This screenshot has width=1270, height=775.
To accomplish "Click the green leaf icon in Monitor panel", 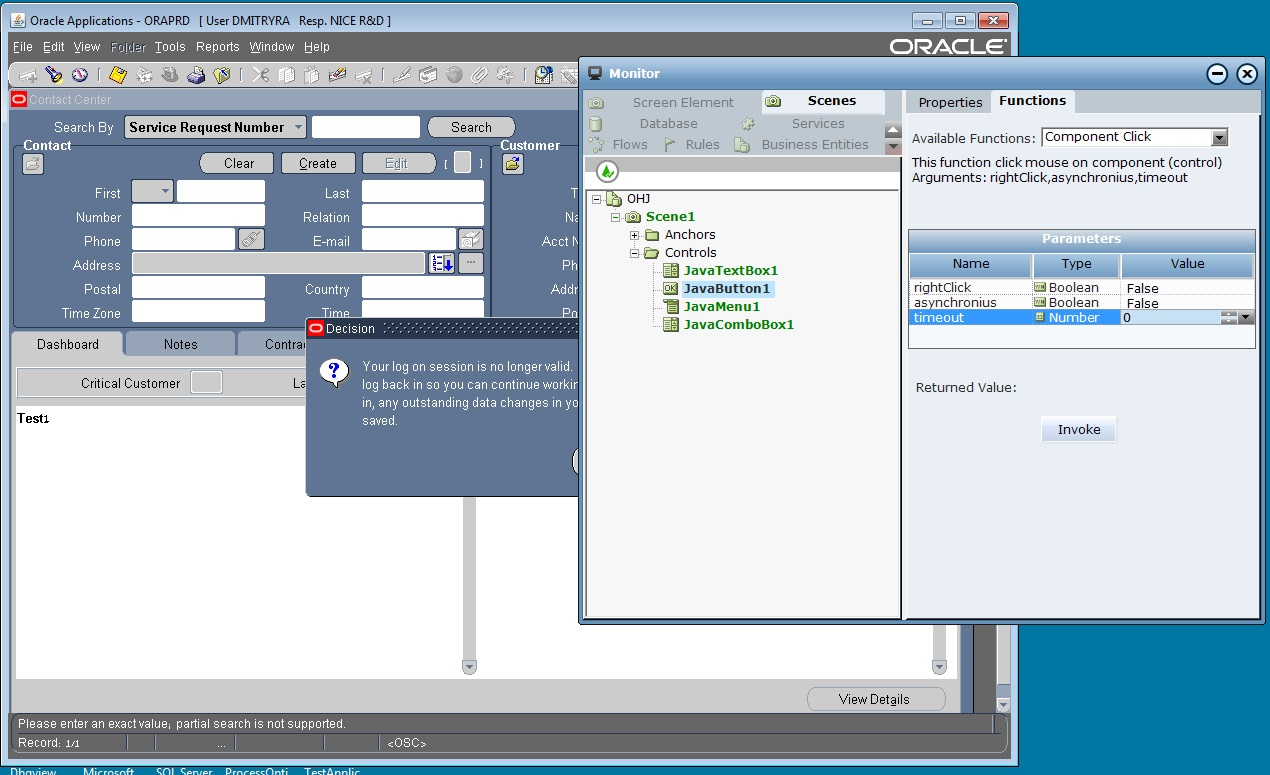I will point(608,171).
